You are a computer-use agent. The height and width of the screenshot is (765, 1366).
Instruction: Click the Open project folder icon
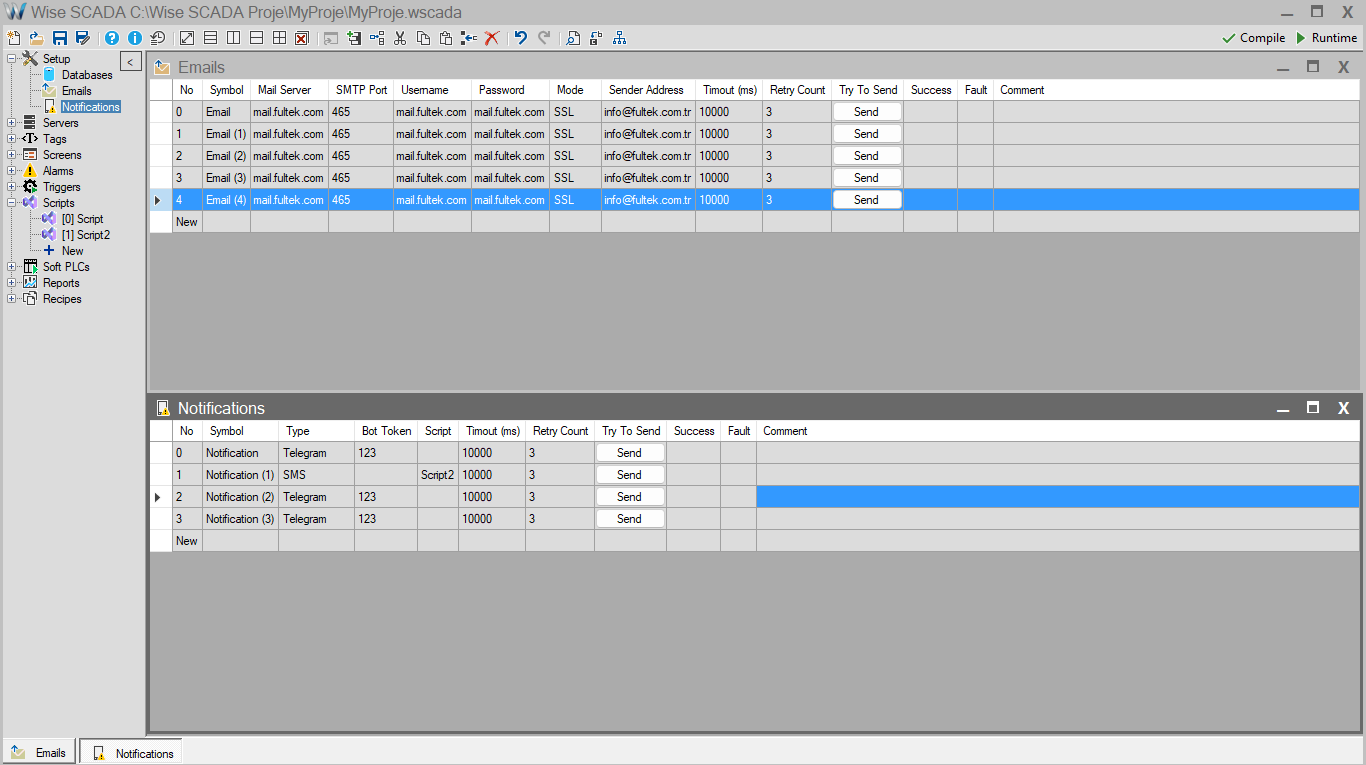(x=36, y=38)
